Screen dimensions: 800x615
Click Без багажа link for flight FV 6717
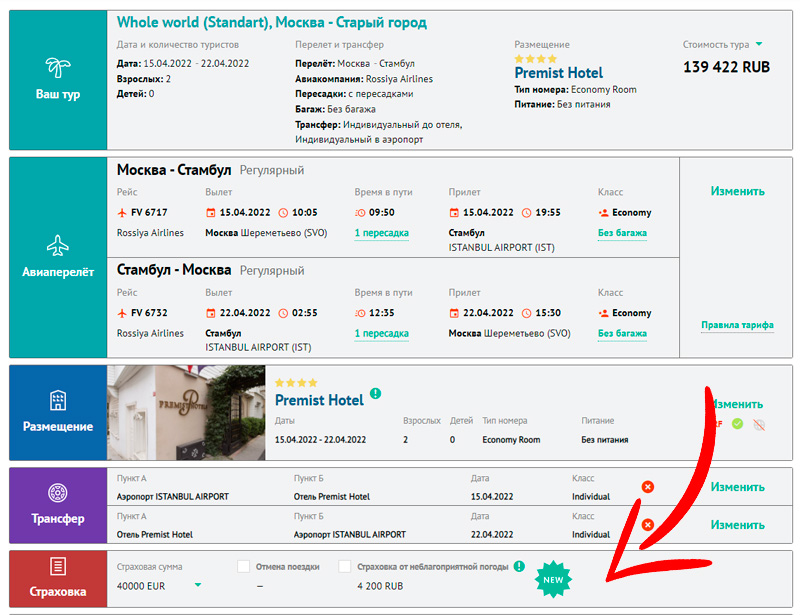point(622,233)
